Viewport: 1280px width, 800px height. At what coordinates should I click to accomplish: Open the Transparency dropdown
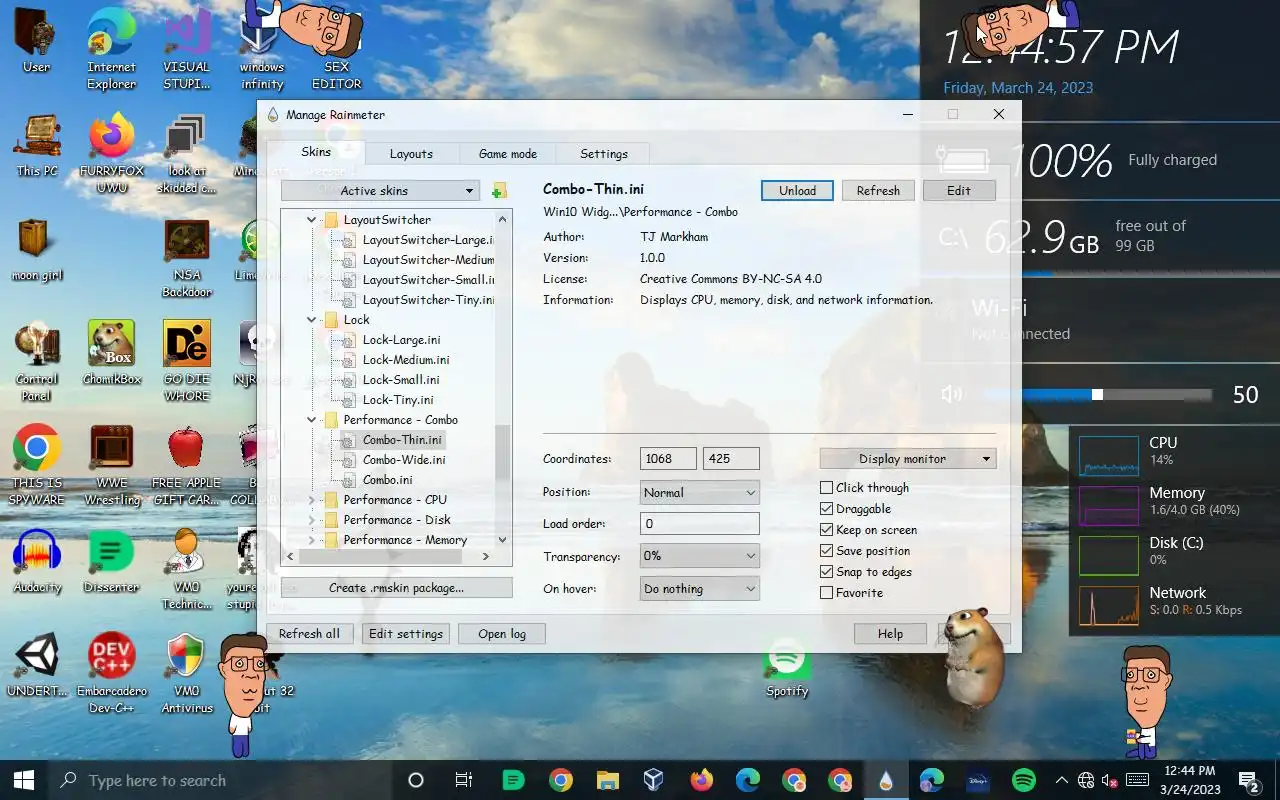(x=699, y=556)
